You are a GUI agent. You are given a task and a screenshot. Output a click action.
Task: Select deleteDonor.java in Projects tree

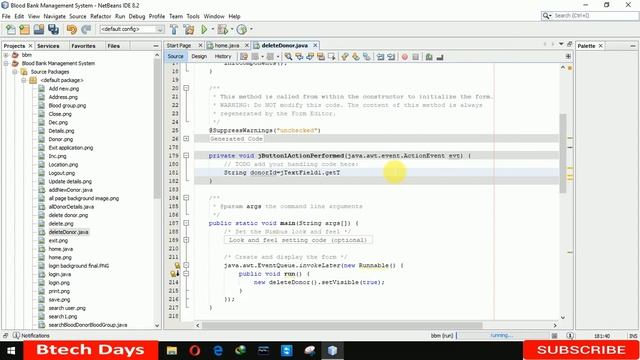[68, 232]
